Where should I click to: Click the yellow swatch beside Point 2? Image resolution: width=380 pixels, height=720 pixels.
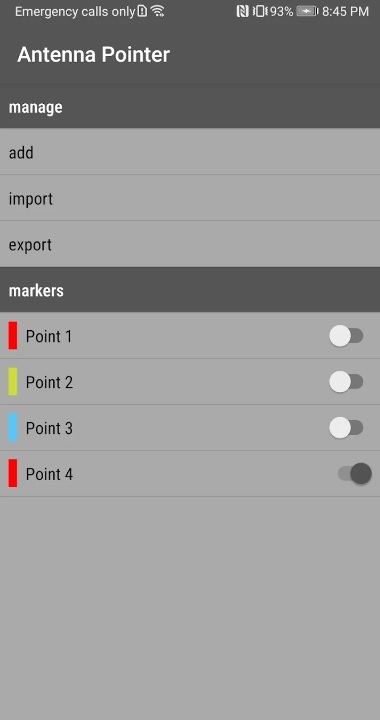[x=13, y=382]
